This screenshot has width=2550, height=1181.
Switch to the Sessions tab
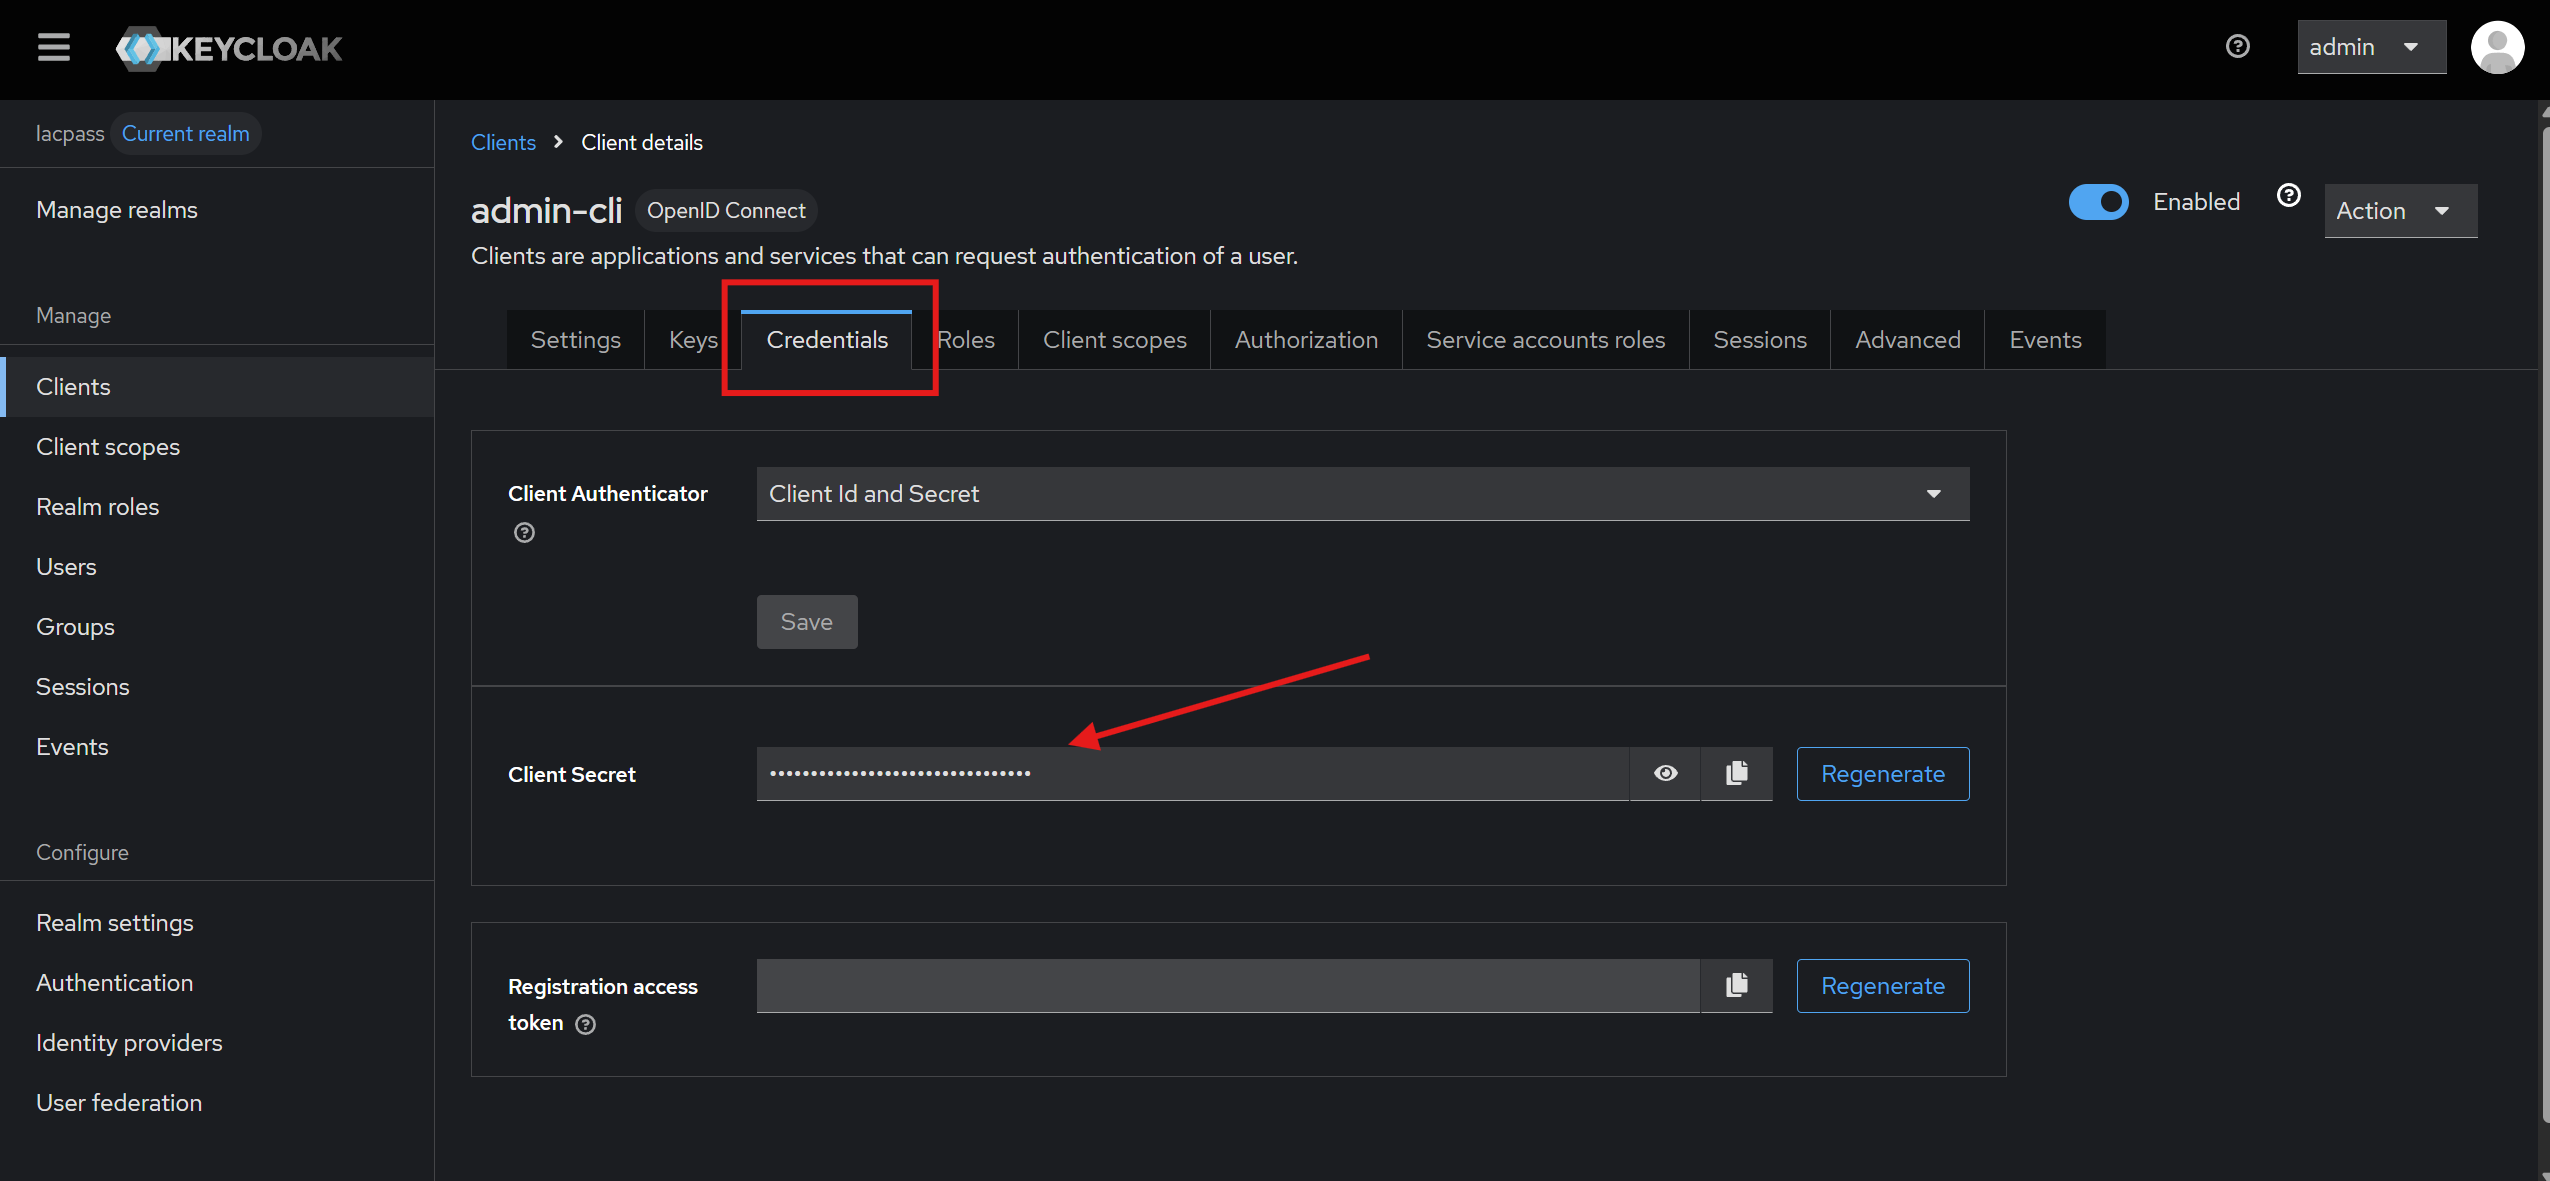(1760, 340)
